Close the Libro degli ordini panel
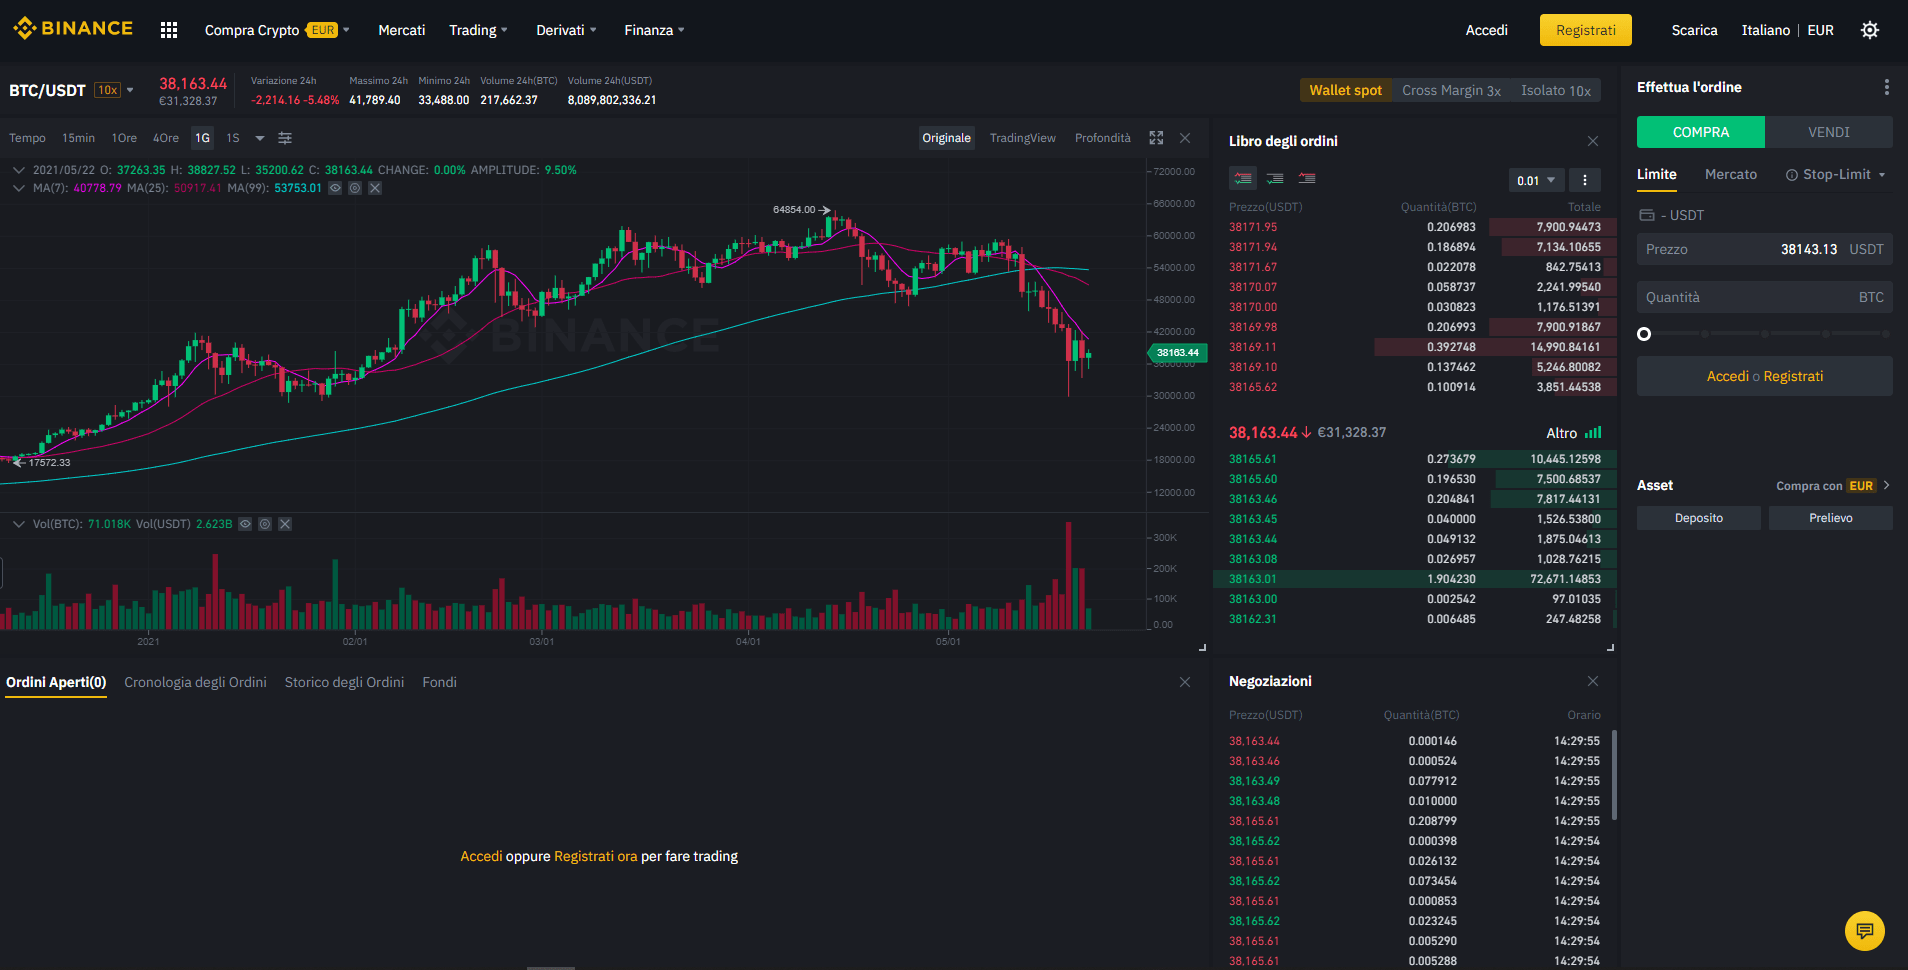 pyautogui.click(x=1593, y=141)
